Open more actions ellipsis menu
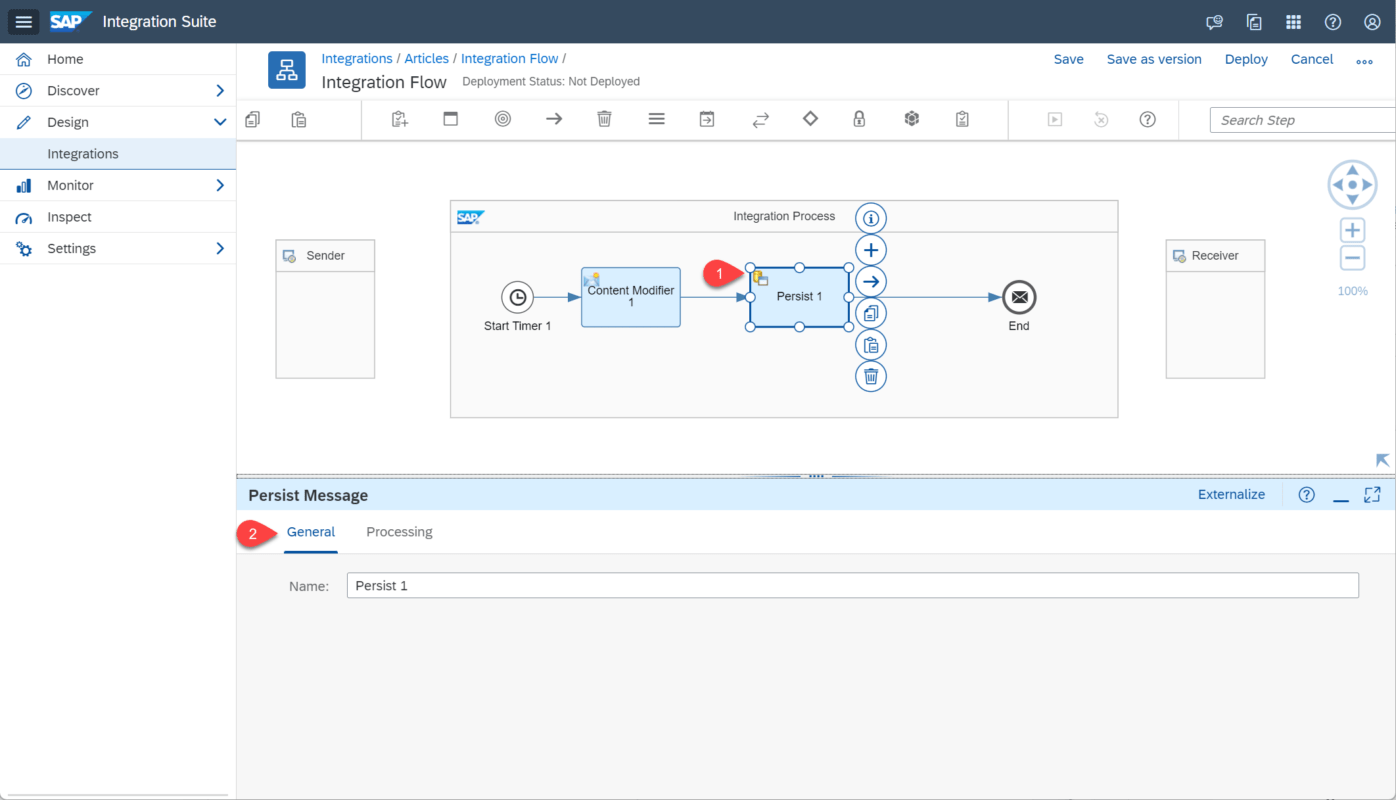This screenshot has height=800, width=1396. click(x=1364, y=61)
